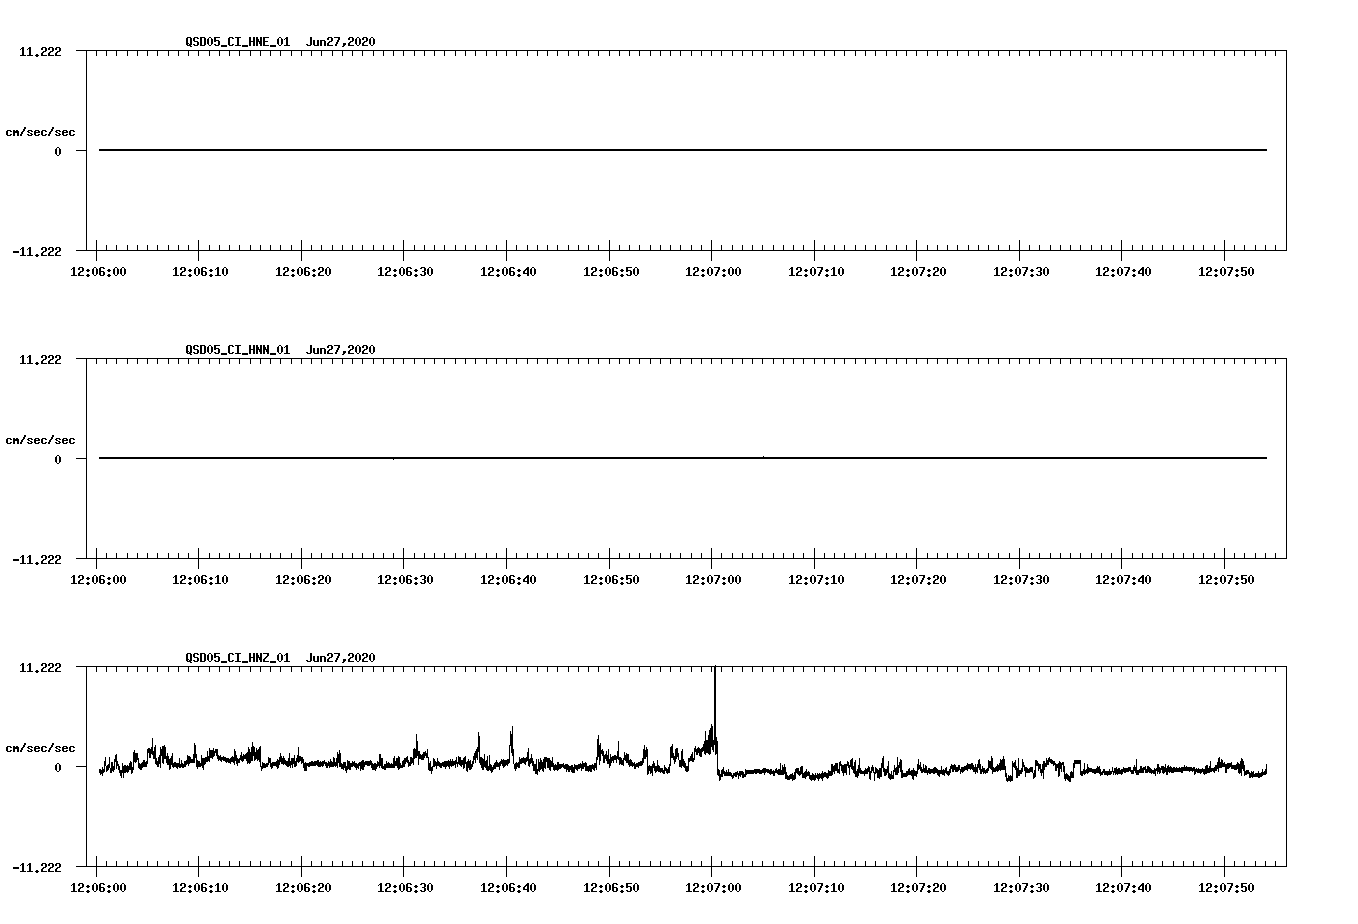Click the QSD05_CI_HNN_01 plot title
Viewport: 1358px width, 924px height.
[238, 350]
